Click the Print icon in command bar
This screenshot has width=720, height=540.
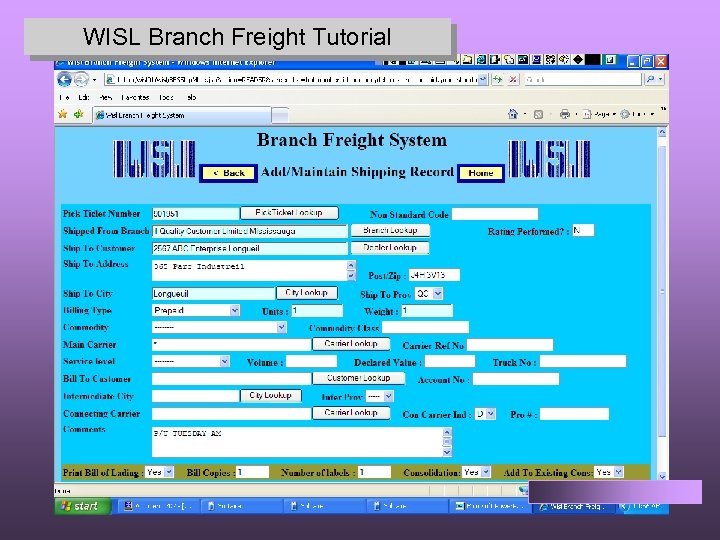tap(565, 114)
